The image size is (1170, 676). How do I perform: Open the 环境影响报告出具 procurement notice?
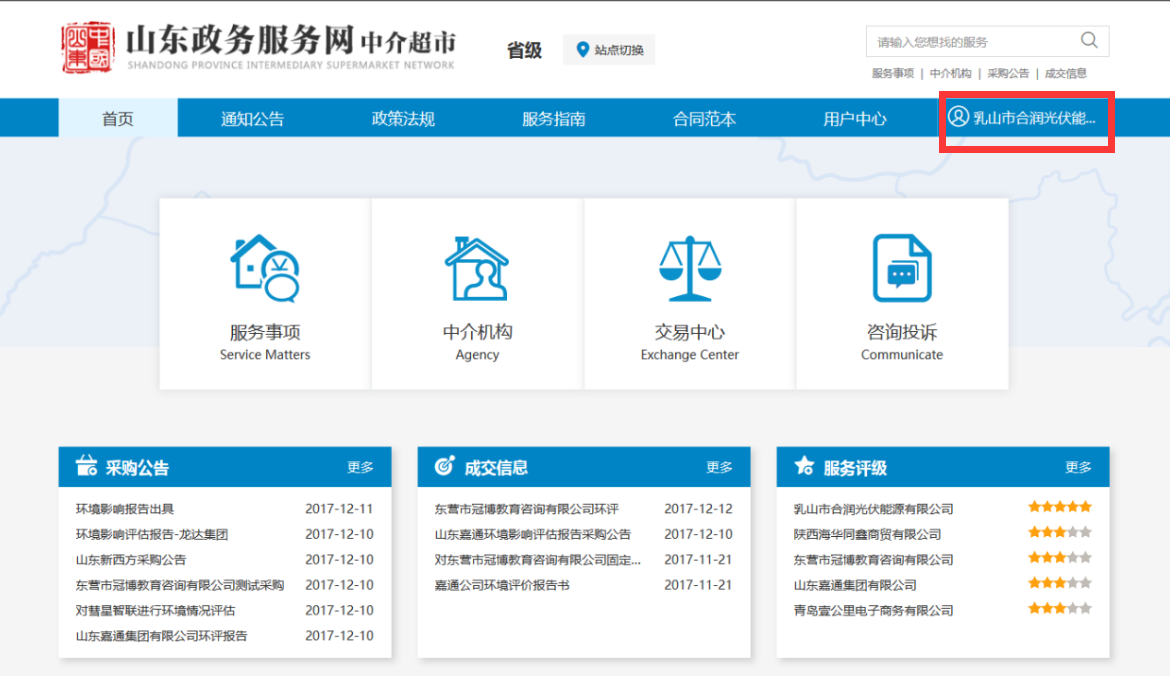point(125,509)
